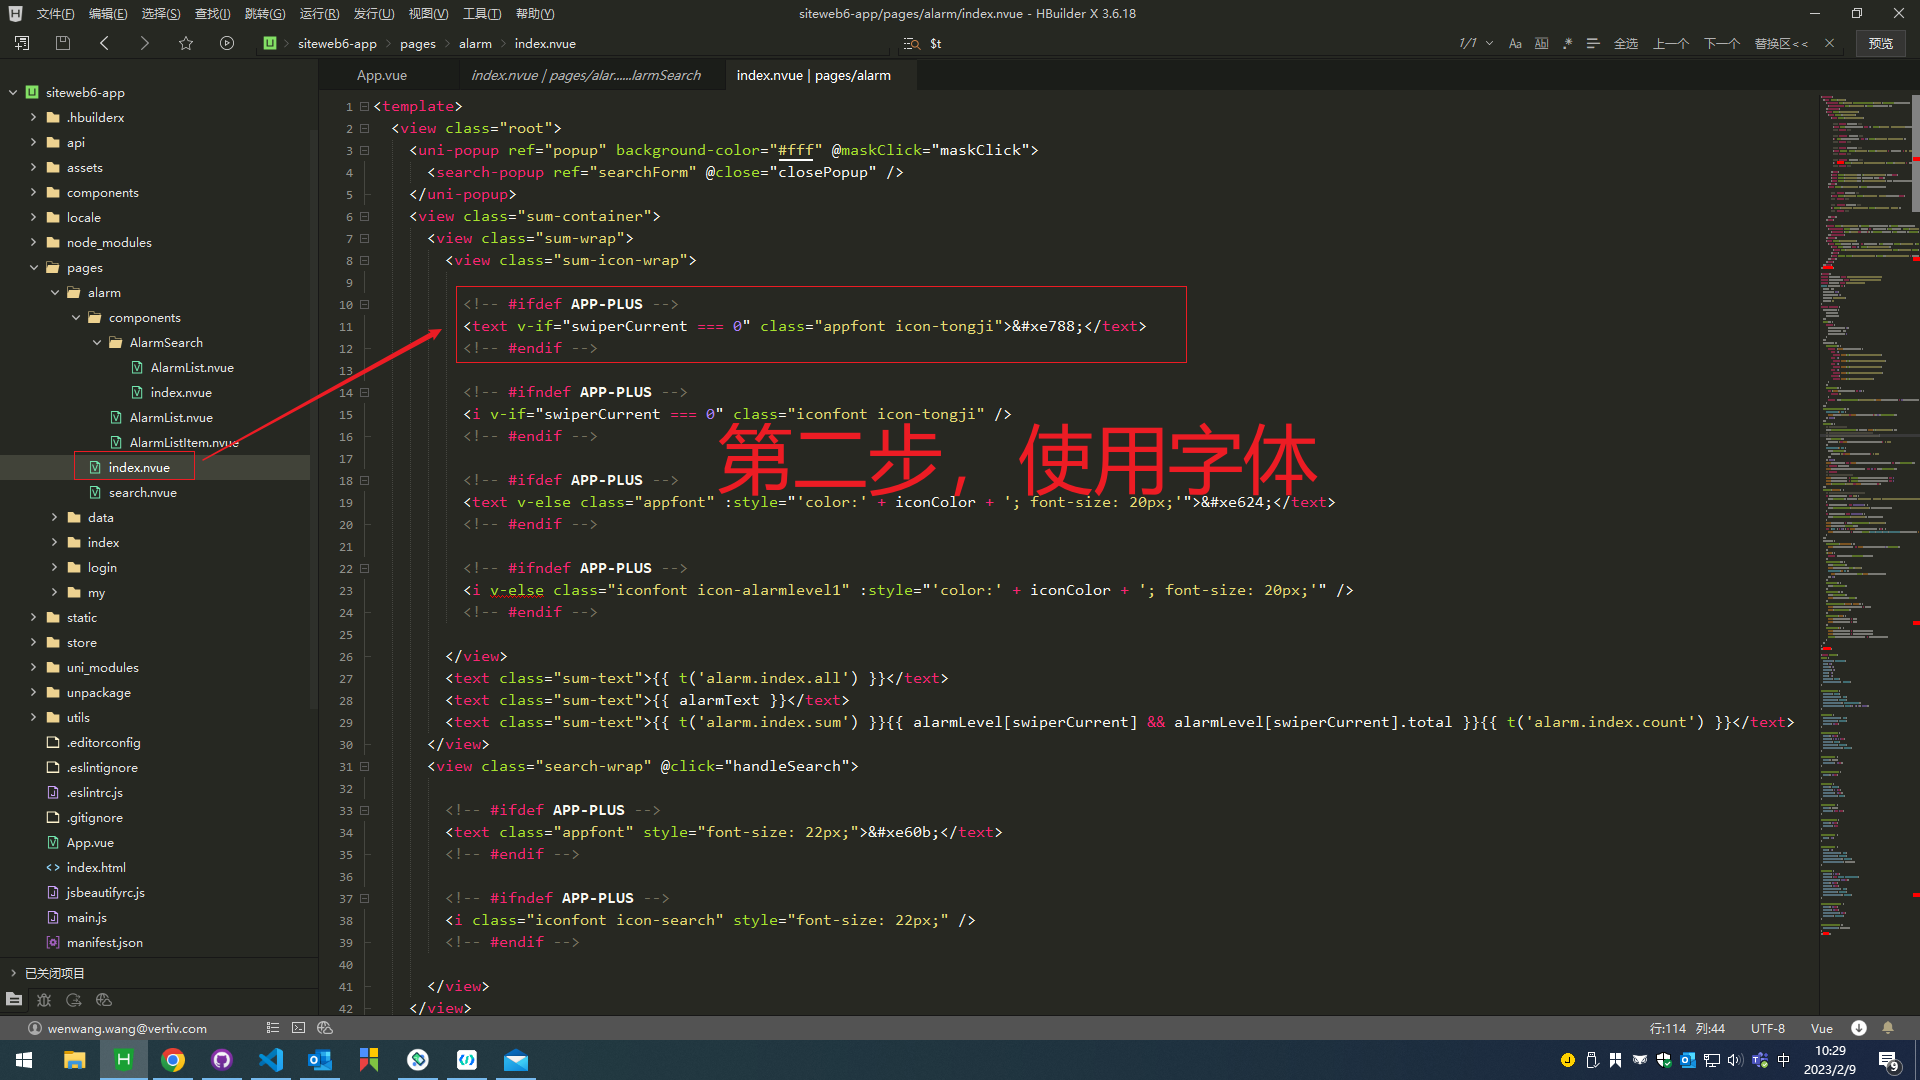Open manifest.json in the file tree

[x=104, y=942]
